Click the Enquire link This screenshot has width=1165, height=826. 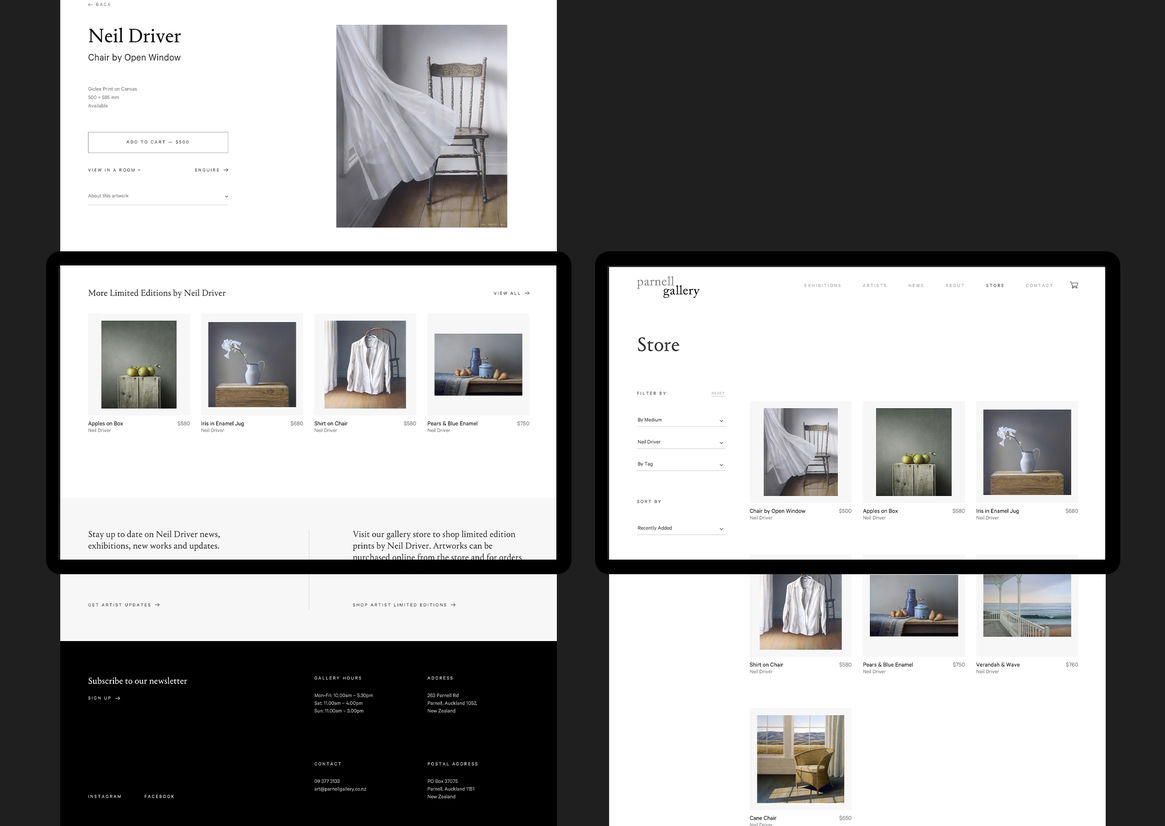tap(211, 170)
